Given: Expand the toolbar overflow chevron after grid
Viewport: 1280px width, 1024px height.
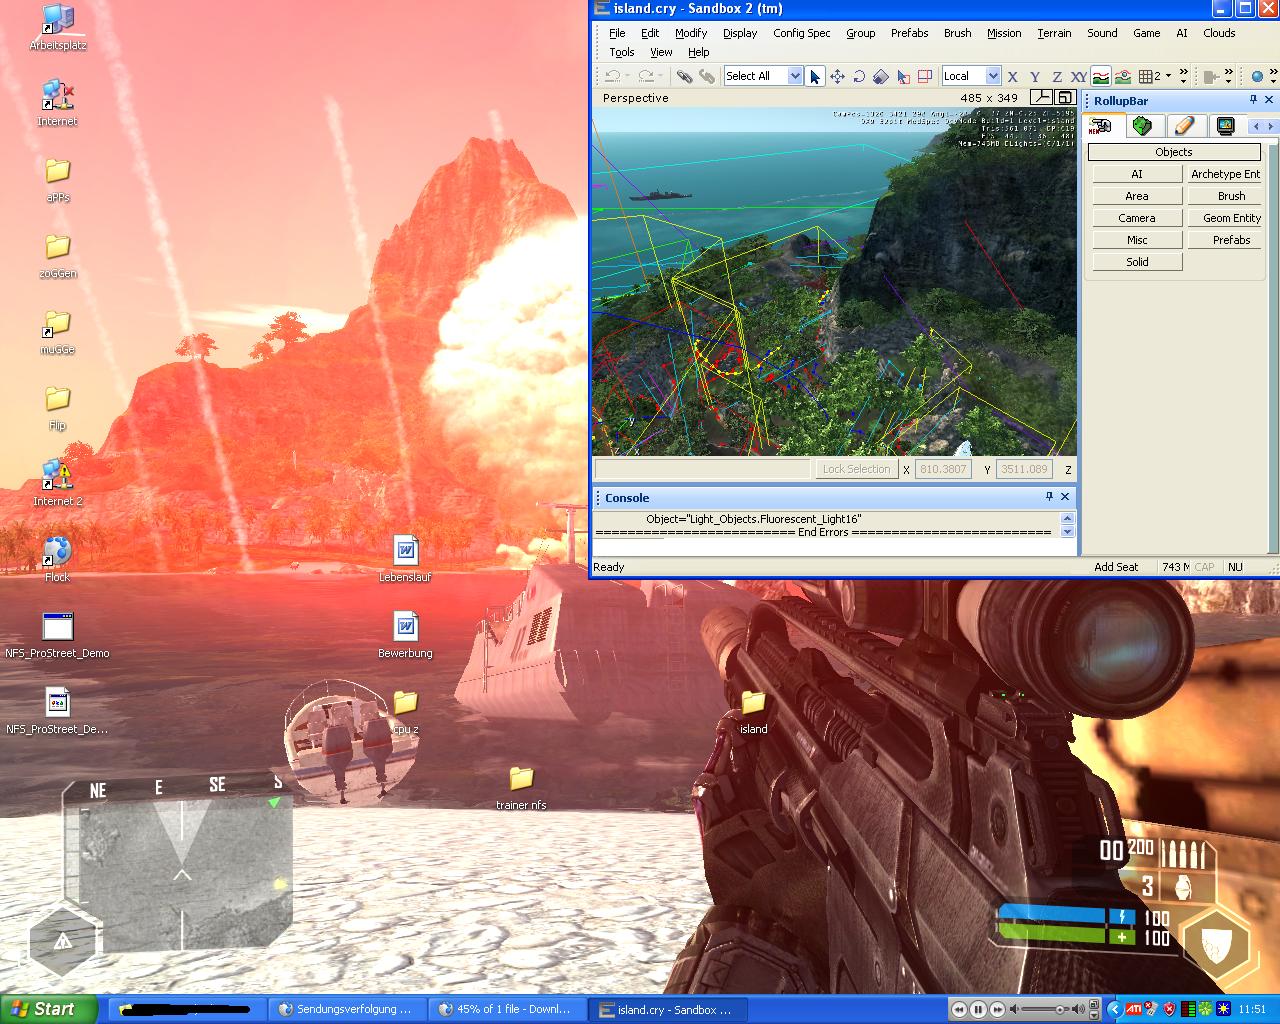Looking at the screenshot, I should tap(1184, 75).
